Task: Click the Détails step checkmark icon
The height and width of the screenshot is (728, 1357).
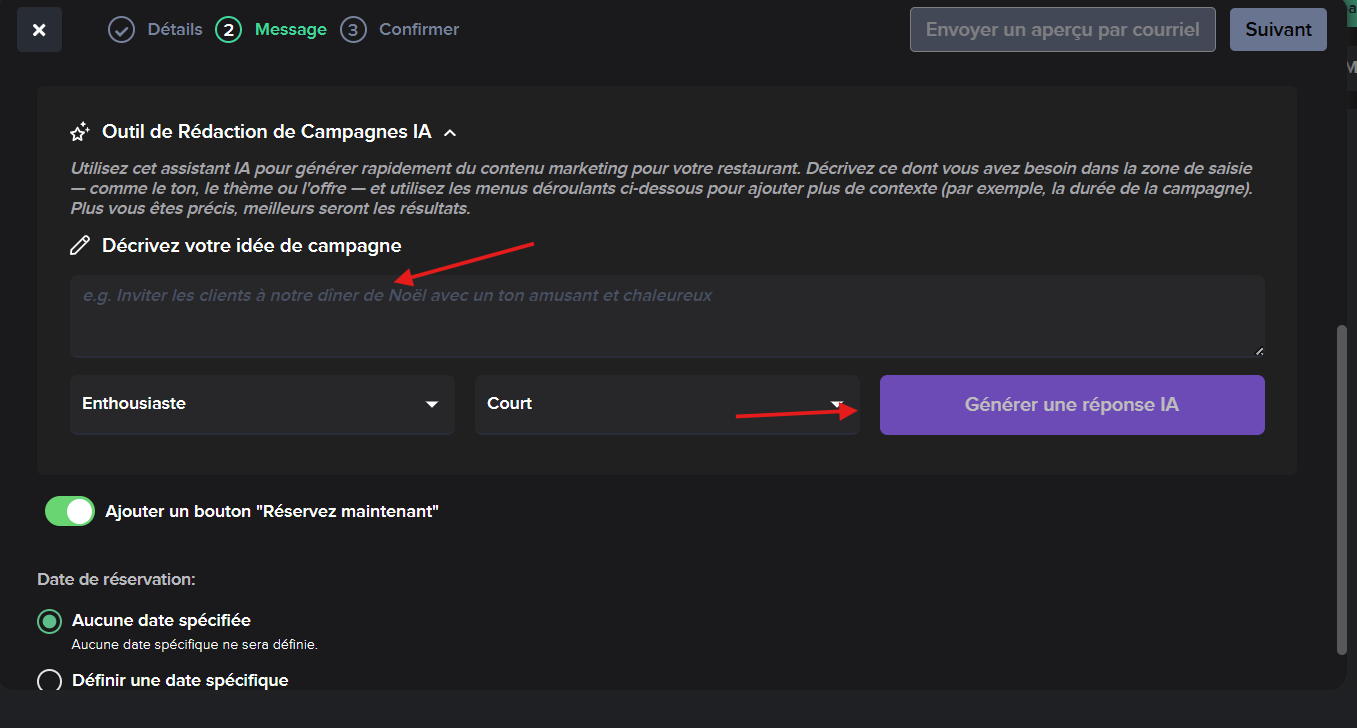Action: click(x=121, y=30)
